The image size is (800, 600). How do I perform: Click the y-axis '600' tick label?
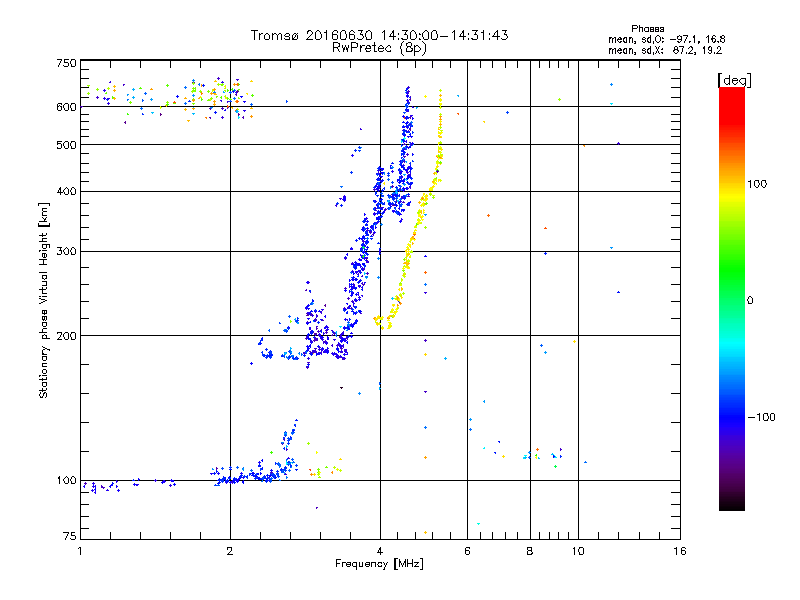[66, 107]
